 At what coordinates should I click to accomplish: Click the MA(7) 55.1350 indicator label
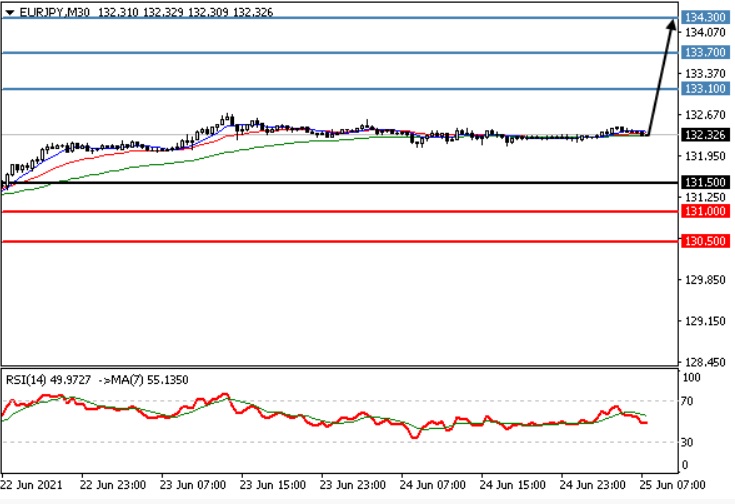click(x=149, y=380)
